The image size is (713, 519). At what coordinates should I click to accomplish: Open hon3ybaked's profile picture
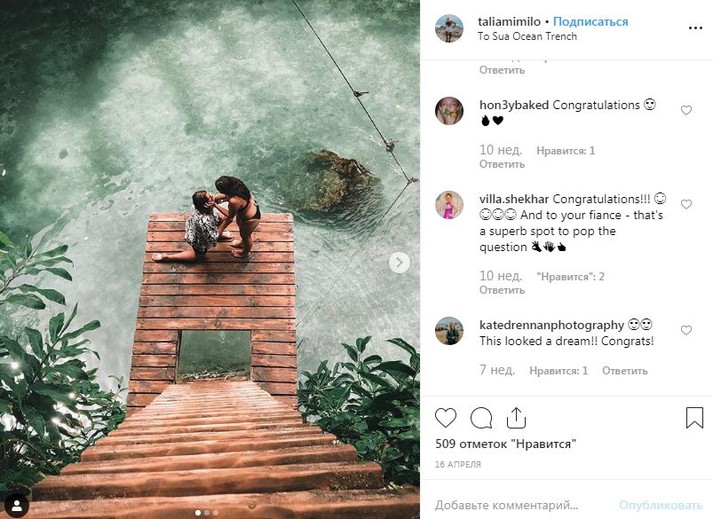tap(449, 110)
